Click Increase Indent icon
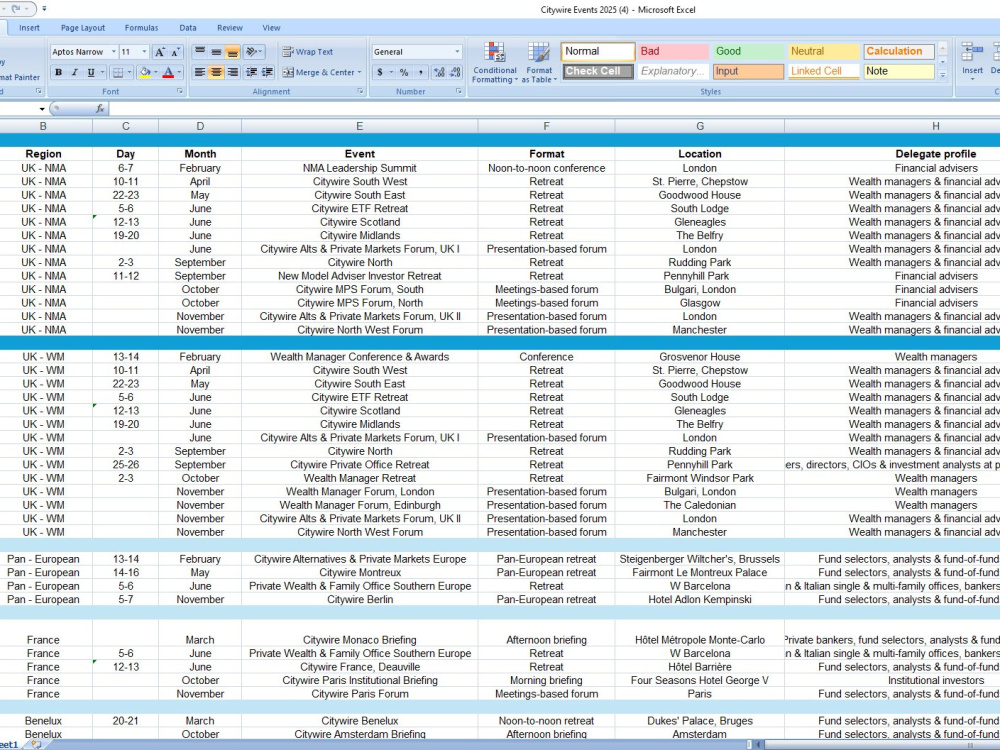1000x750 pixels. [267, 73]
